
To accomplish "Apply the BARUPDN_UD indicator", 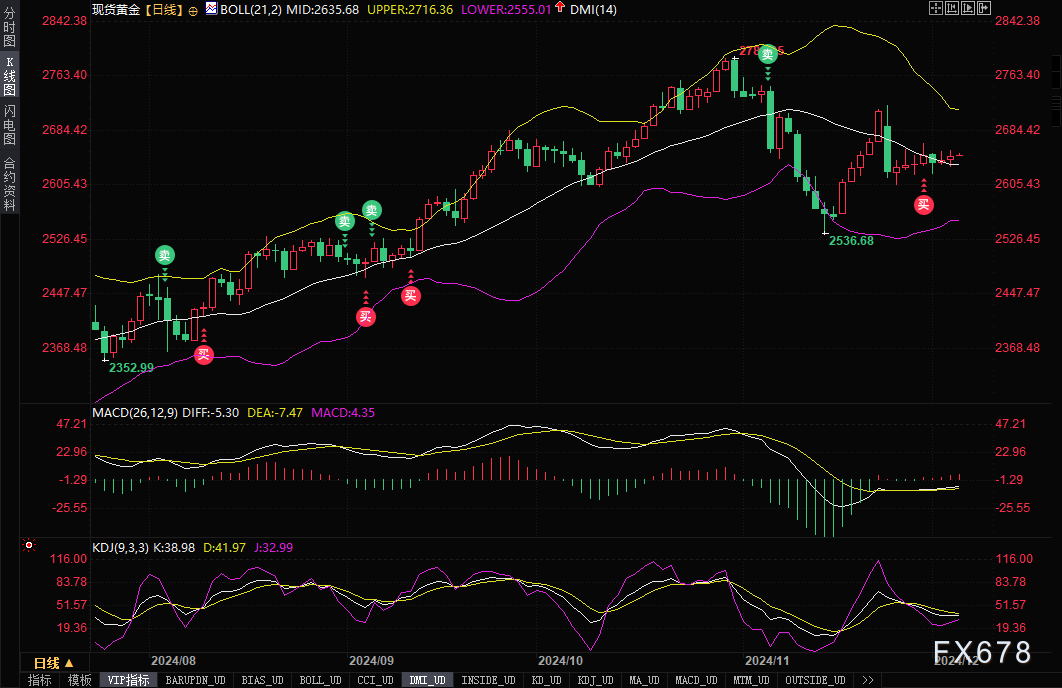I will click(x=195, y=680).
